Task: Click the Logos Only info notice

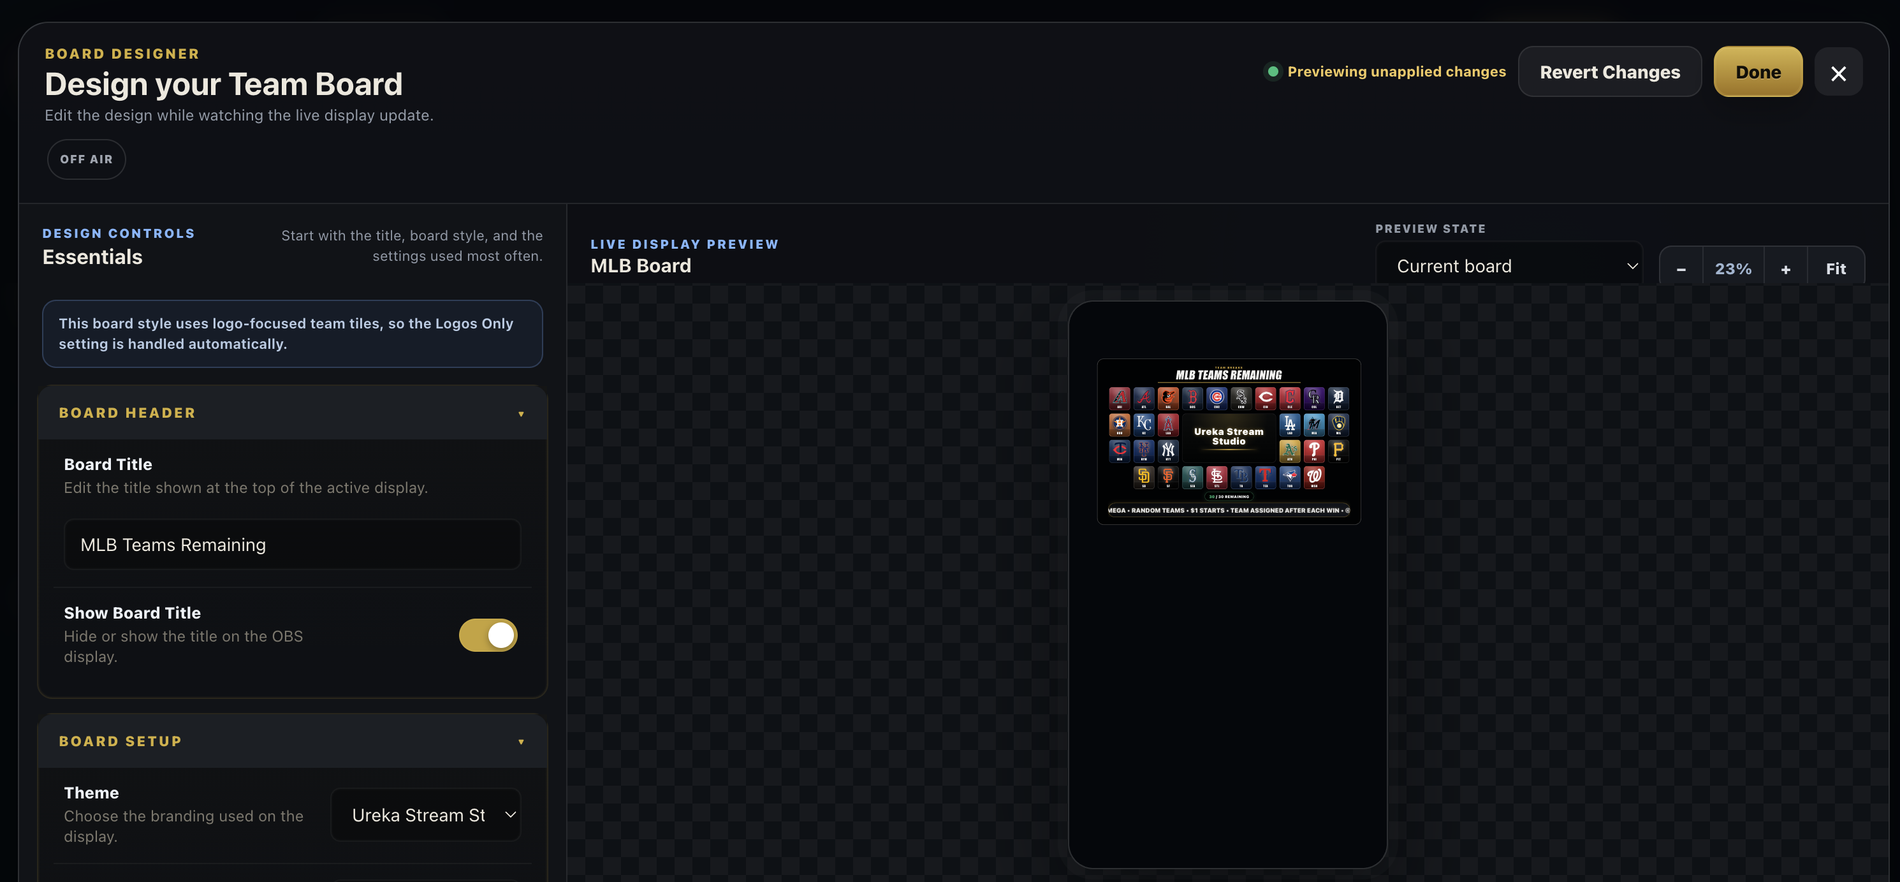Action: point(292,334)
